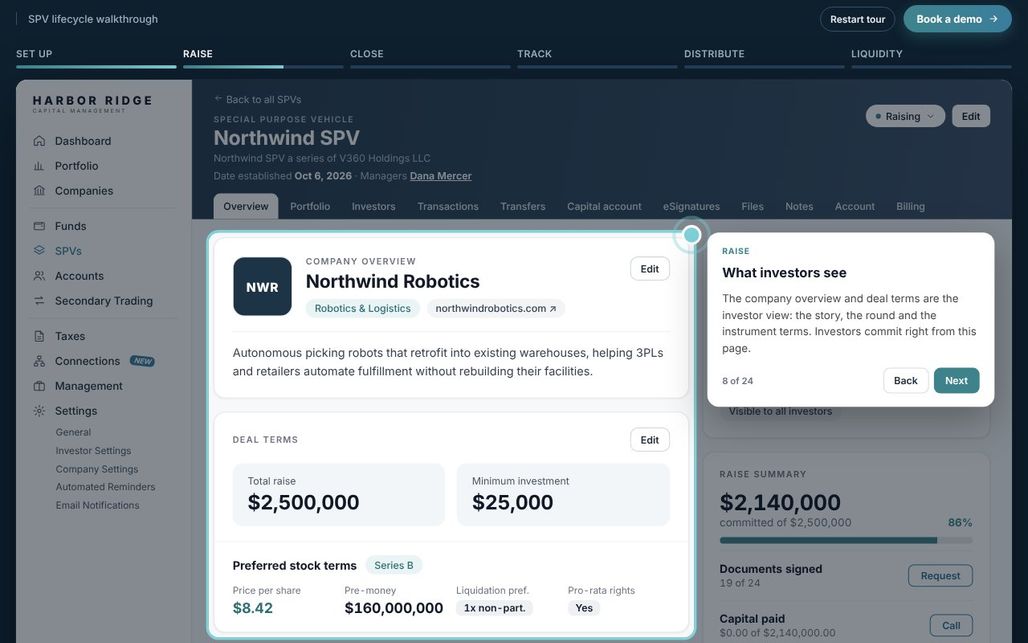Viewport: 1028px width, 643px height.
Task: Click Back in the tour popup
Action: pos(905,381)
